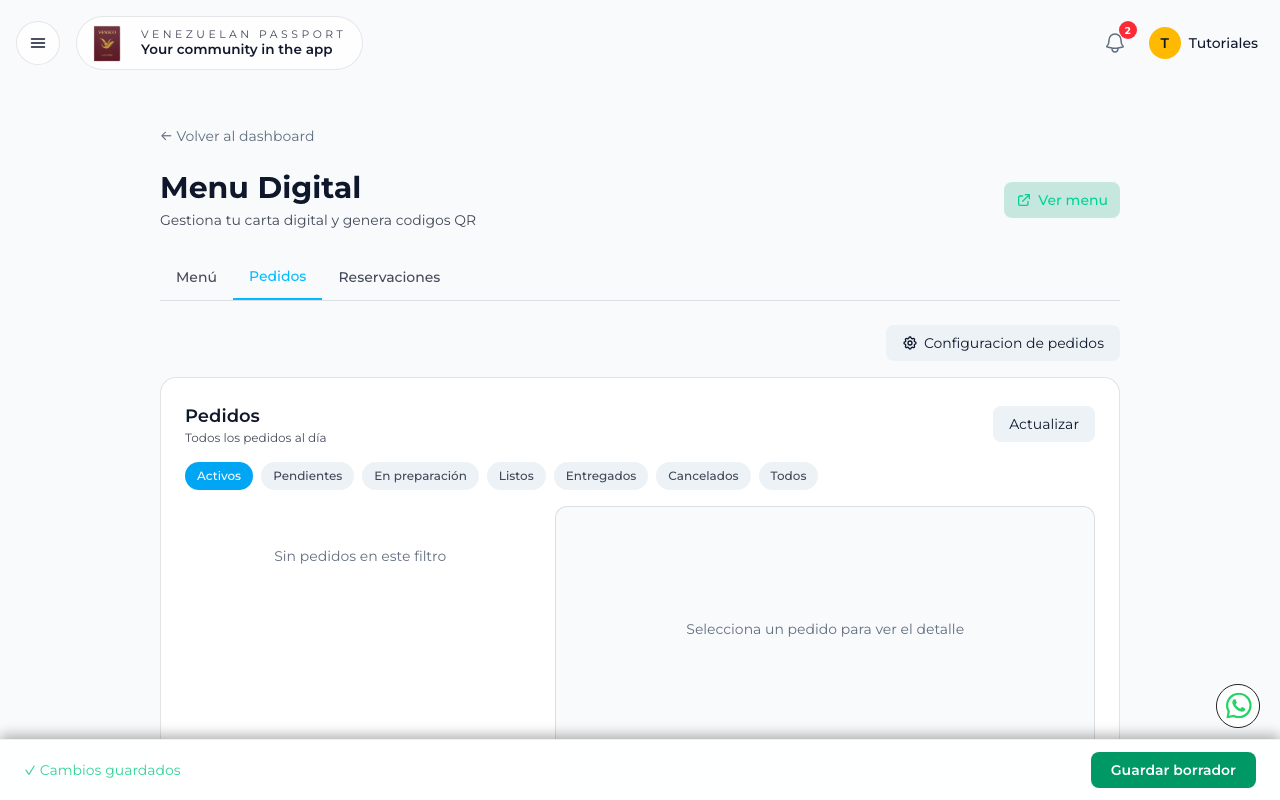Click Guardar borrador button
Viewport: 1280px width, 800px height.
[1173, 770]
